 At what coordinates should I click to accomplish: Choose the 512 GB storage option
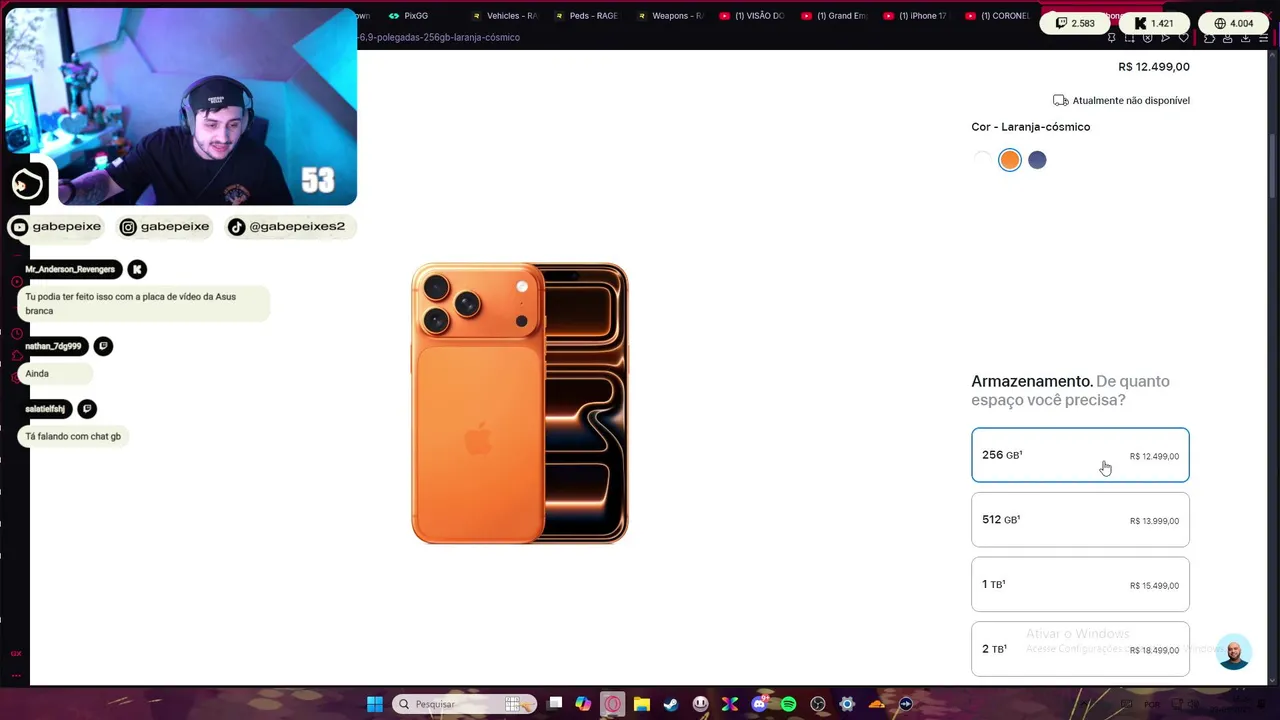click(1080, 520)
